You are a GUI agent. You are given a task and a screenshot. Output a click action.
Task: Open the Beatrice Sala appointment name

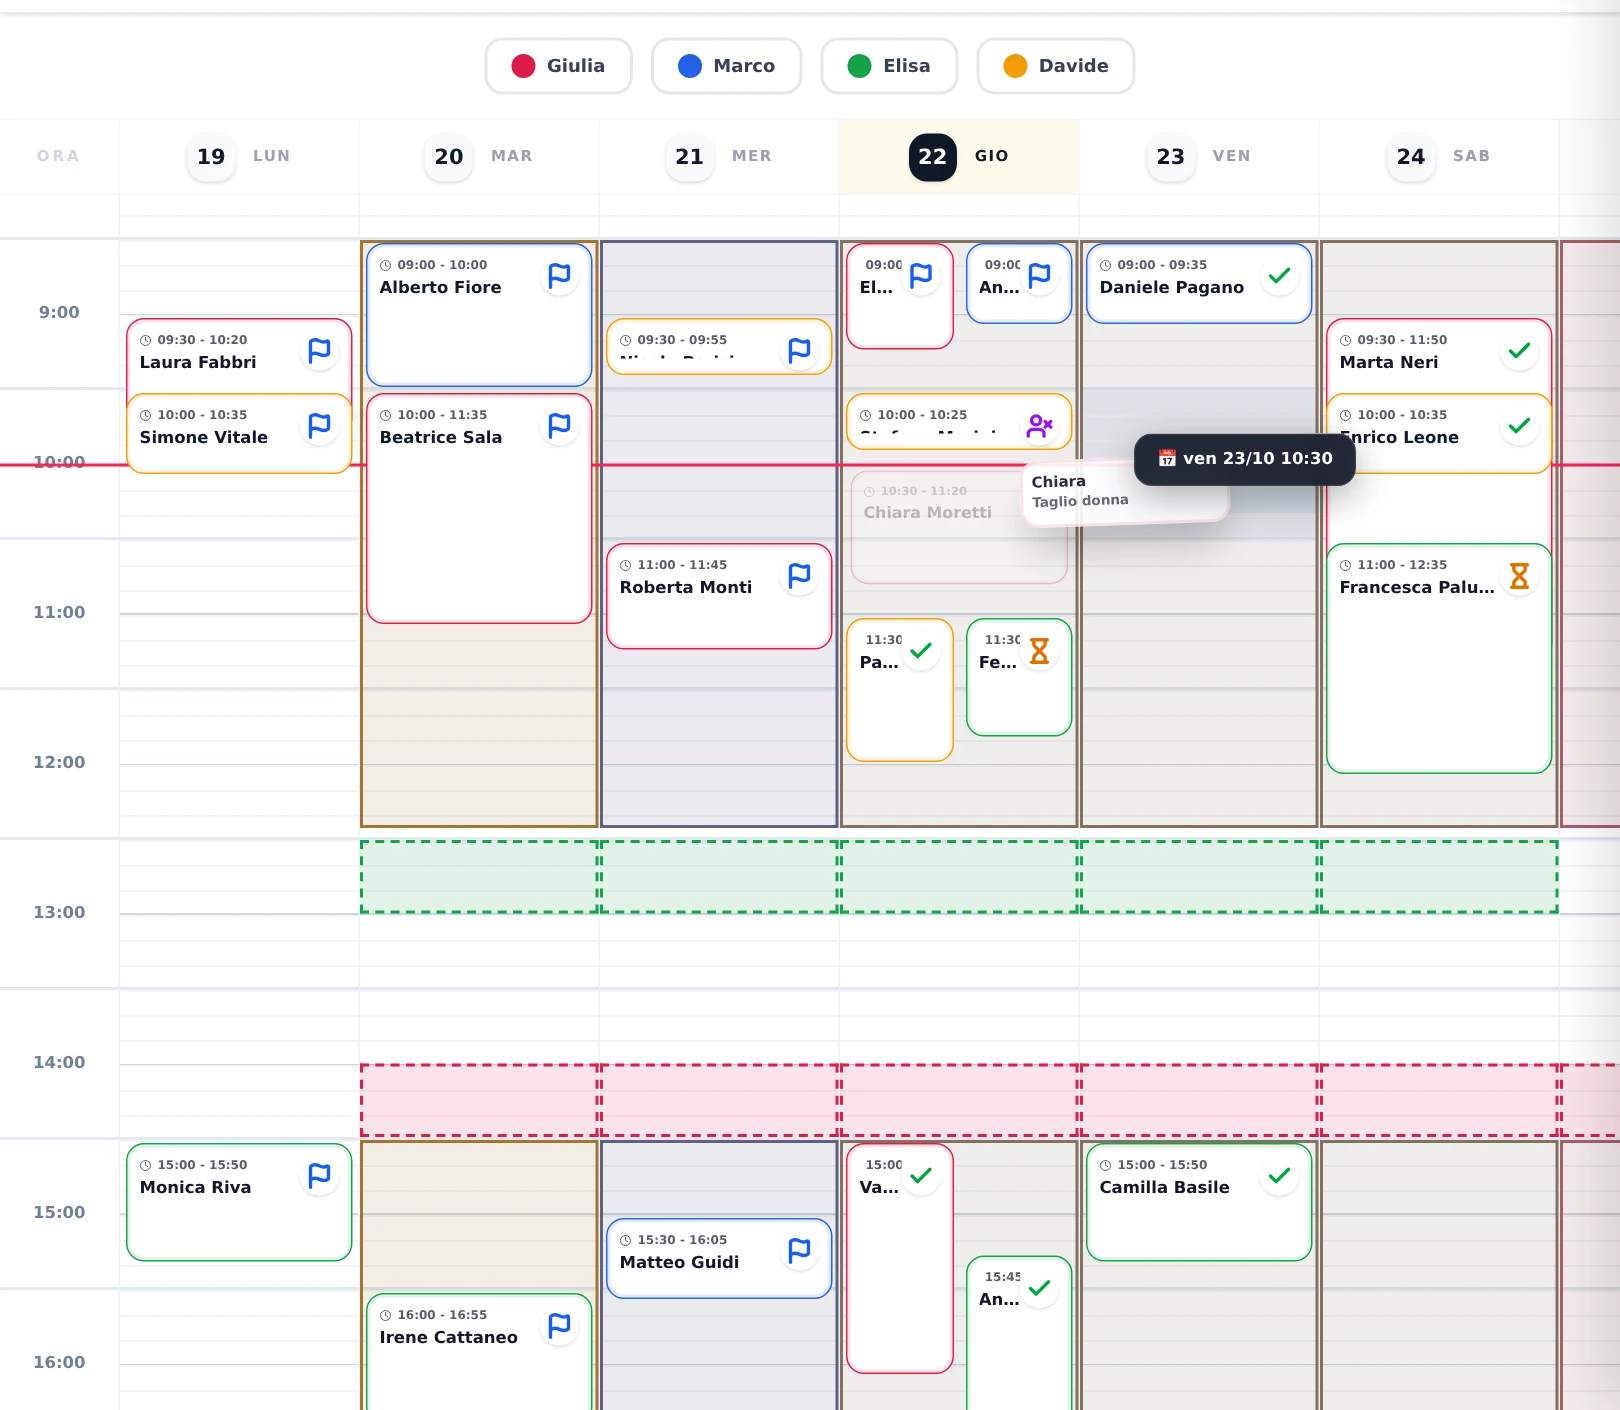click(441, 437)
